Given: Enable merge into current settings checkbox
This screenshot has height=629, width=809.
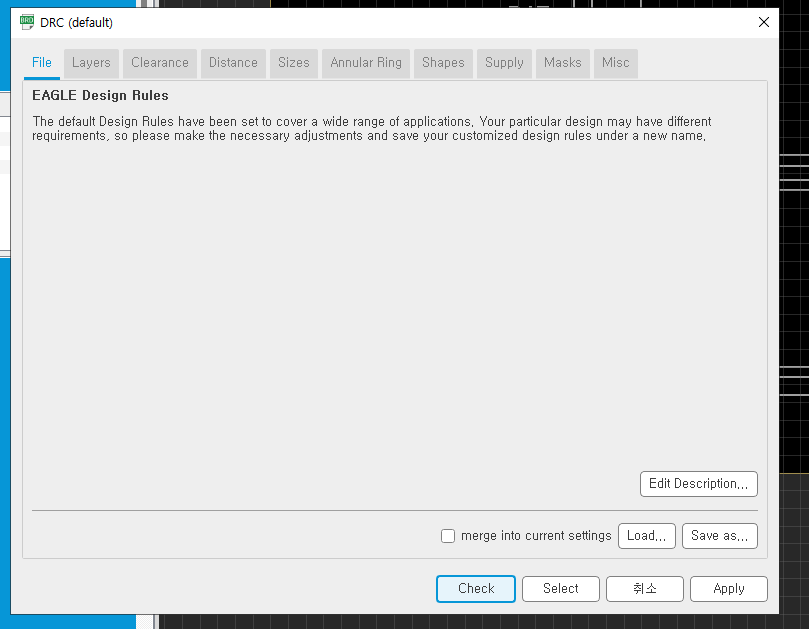Looking at the screenshot, I should (448, 536).
